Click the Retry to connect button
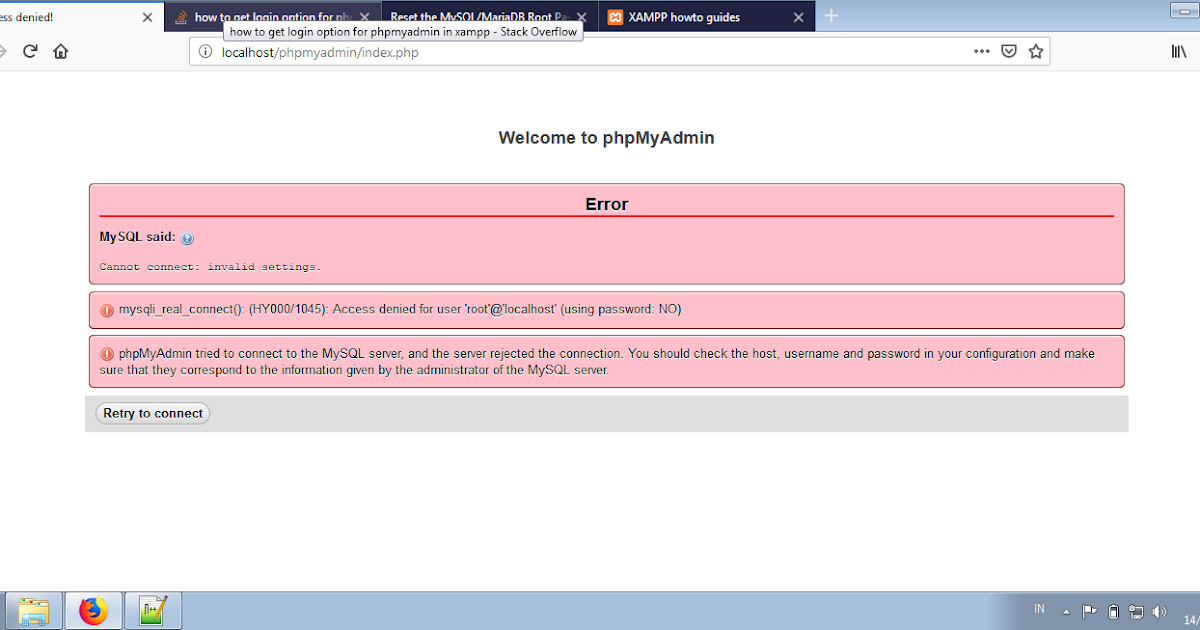Viewport: 1200px width, 630px height. click(x=153, y=413)
